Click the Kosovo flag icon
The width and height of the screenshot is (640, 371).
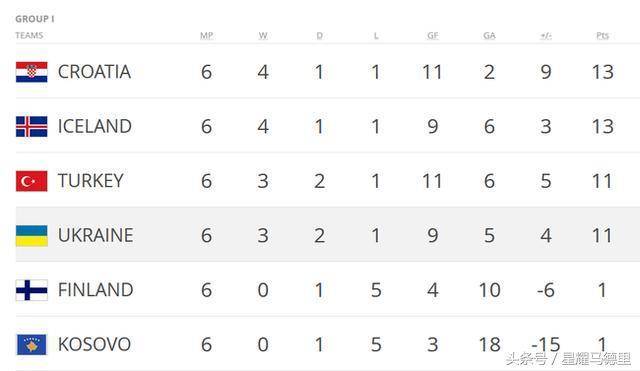coord(31,344)
